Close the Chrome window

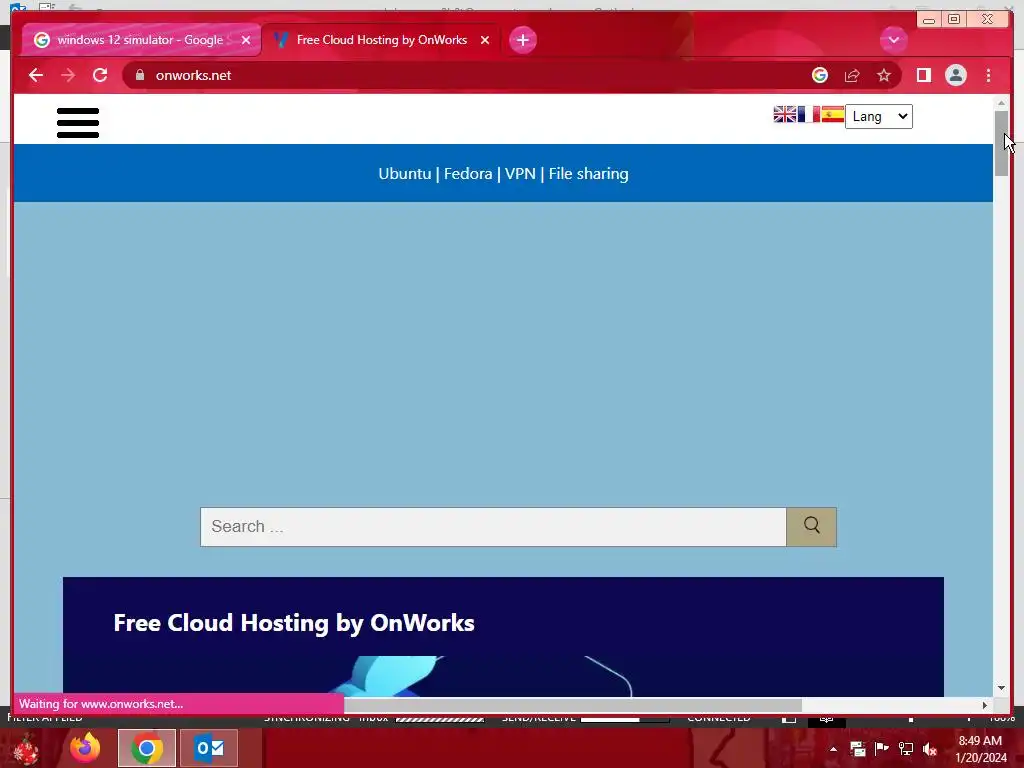pos(987,20)
